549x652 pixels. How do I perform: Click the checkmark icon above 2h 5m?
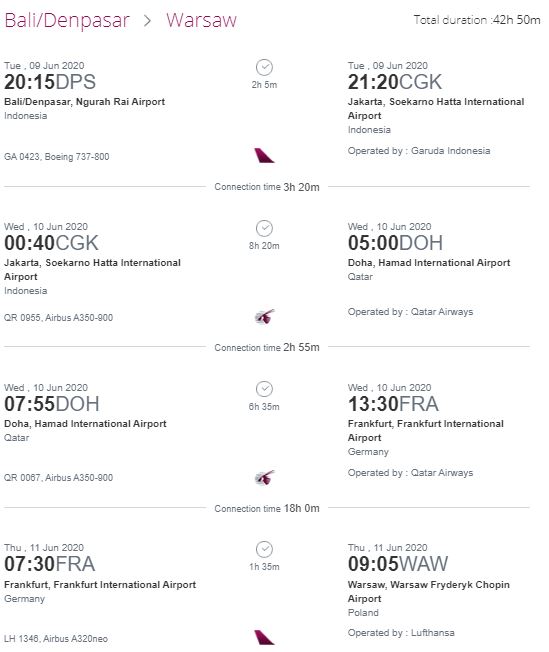click(264, 67)
